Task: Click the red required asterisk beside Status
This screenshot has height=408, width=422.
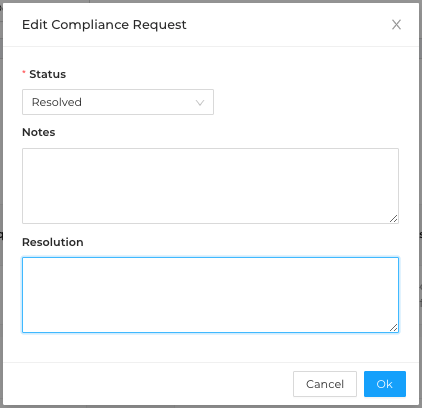Action: coord(24,72)
